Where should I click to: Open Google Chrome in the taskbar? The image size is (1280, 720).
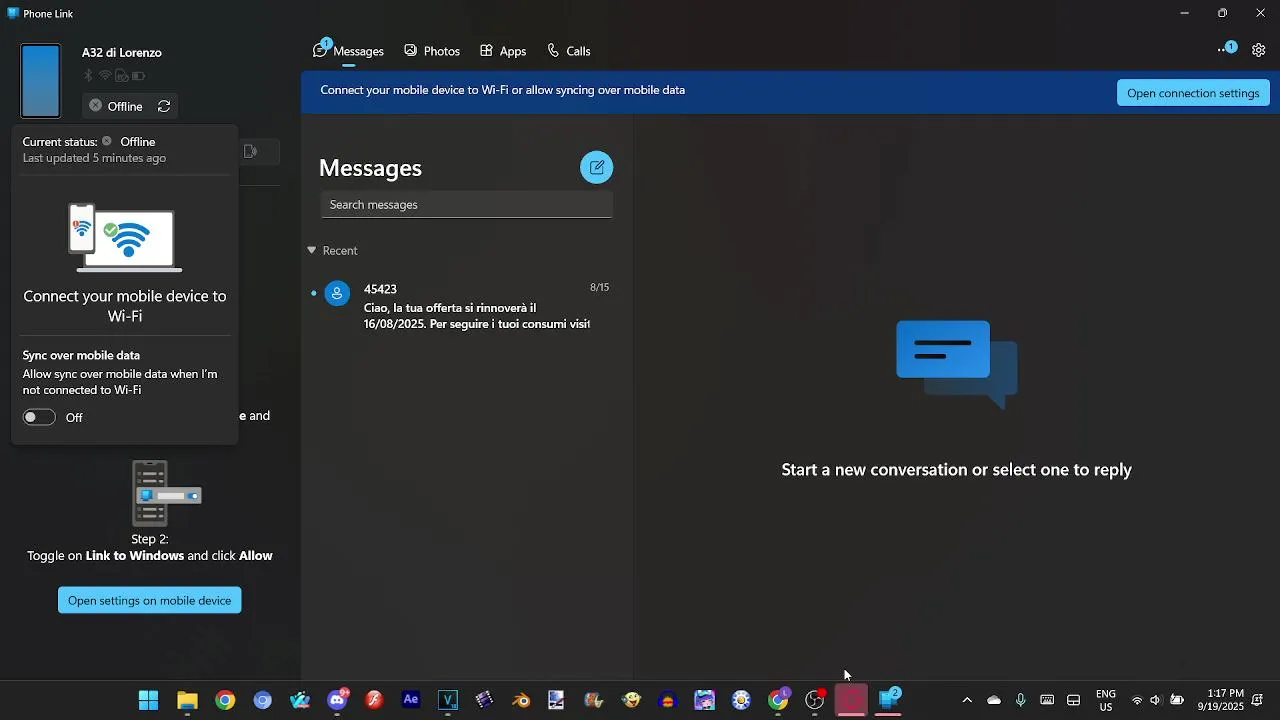225,700
